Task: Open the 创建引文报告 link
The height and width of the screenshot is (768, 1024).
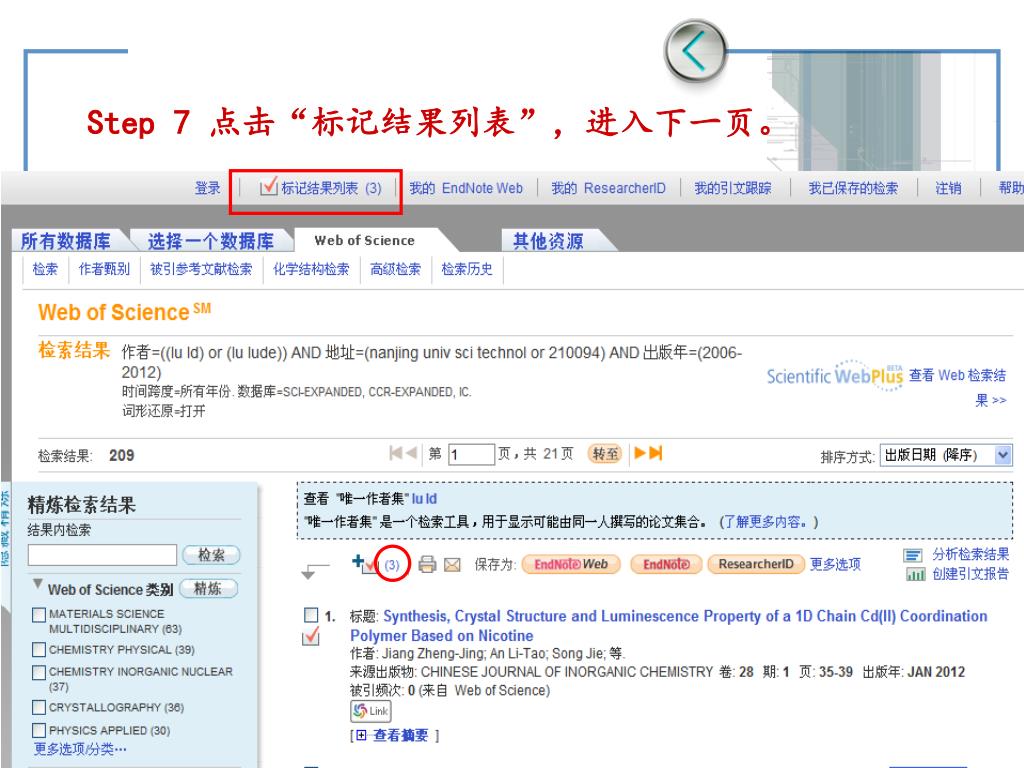Action: [x=970, y=574]
